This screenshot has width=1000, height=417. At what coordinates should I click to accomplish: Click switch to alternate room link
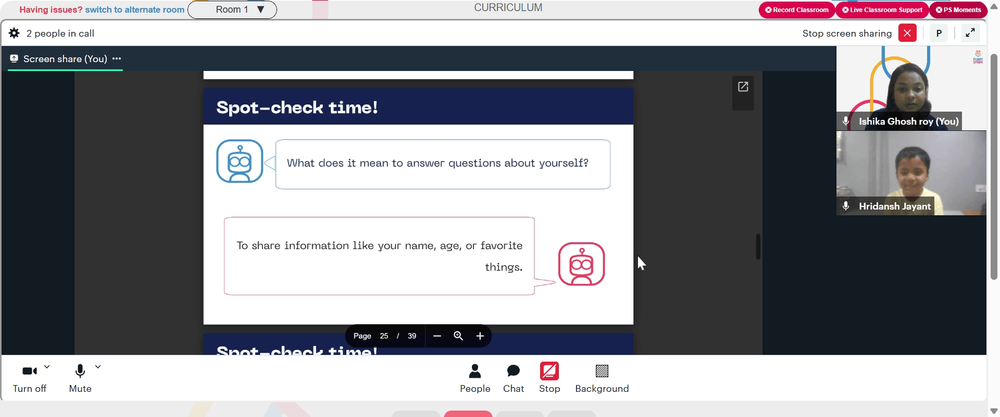click(135, 10)
